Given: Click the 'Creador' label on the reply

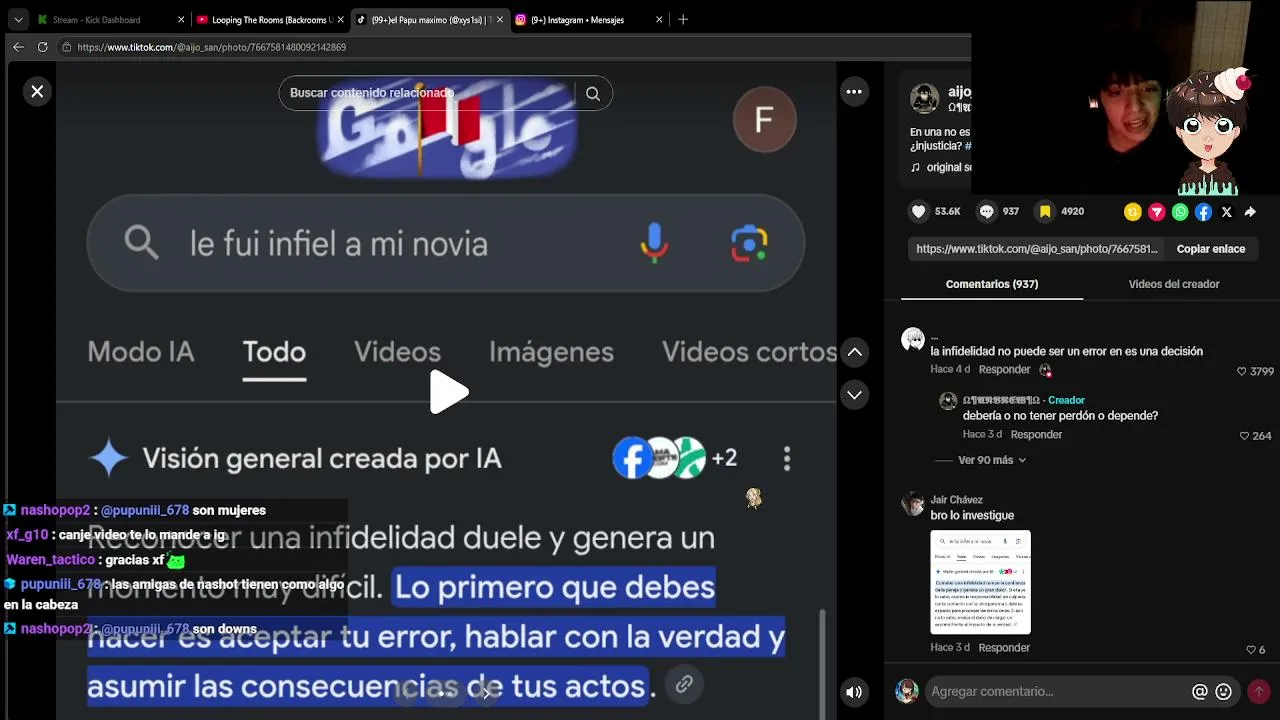Looking at the screenshot, I should (x=1066, y=400).
